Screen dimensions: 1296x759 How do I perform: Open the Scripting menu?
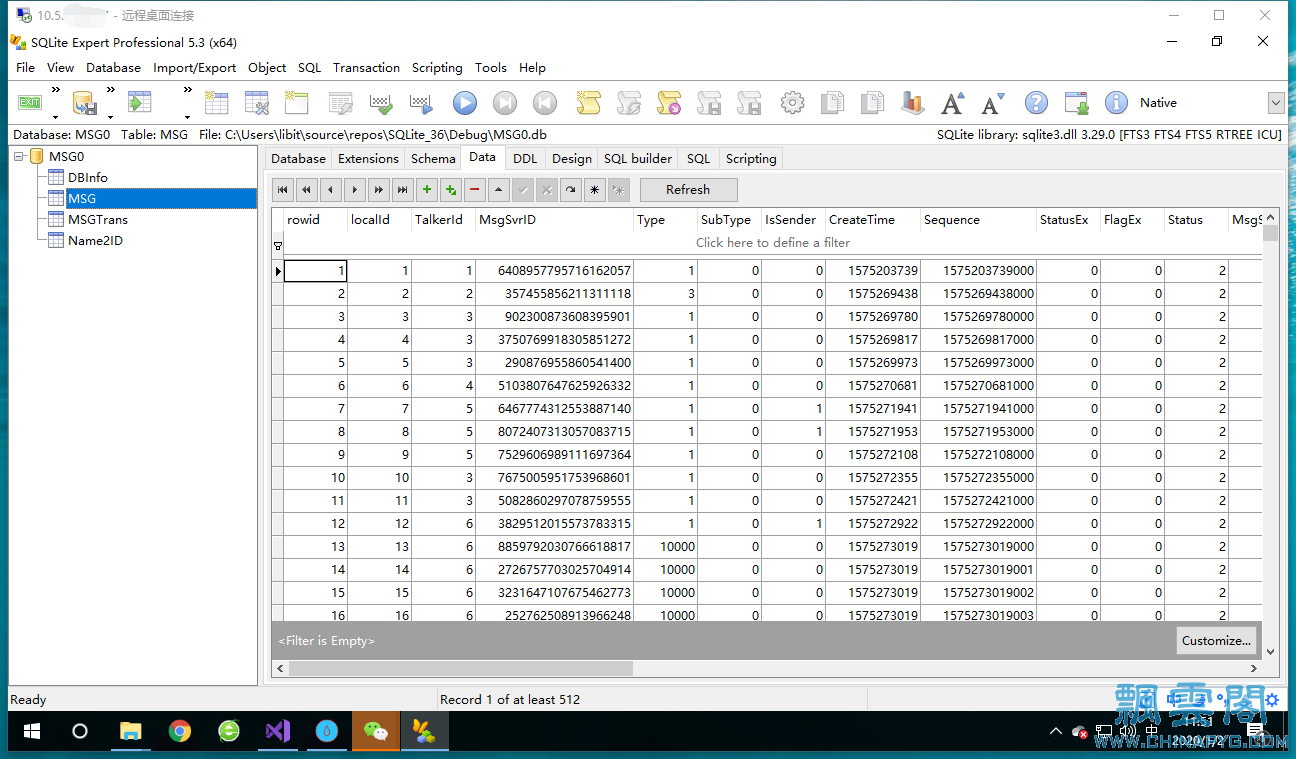click(437, 68)
